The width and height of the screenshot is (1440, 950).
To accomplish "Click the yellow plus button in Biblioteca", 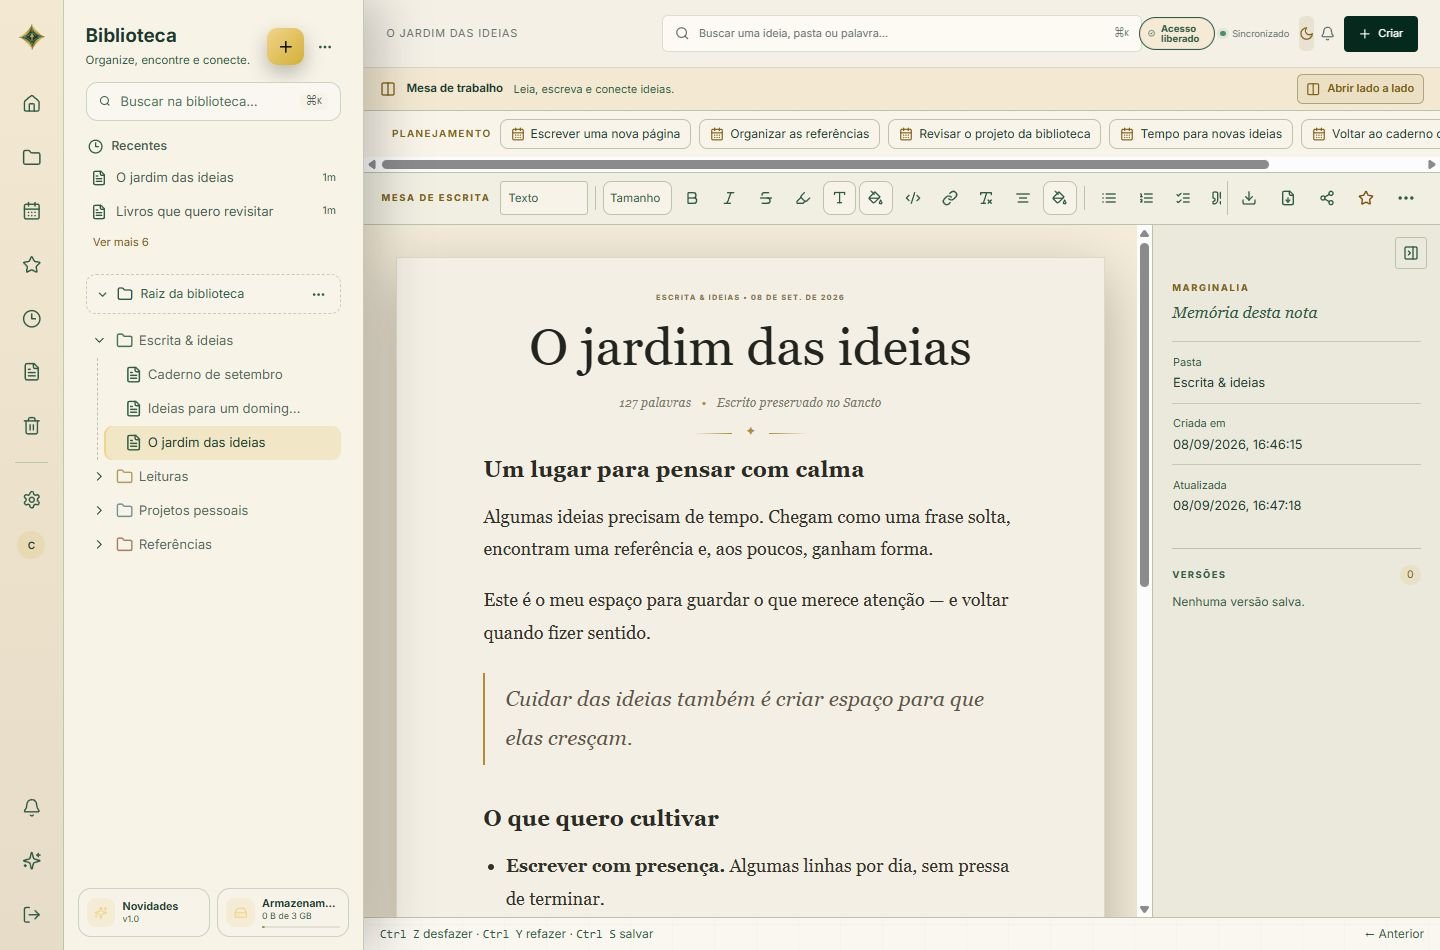I will pyautogui.click(x=285, y=46).
